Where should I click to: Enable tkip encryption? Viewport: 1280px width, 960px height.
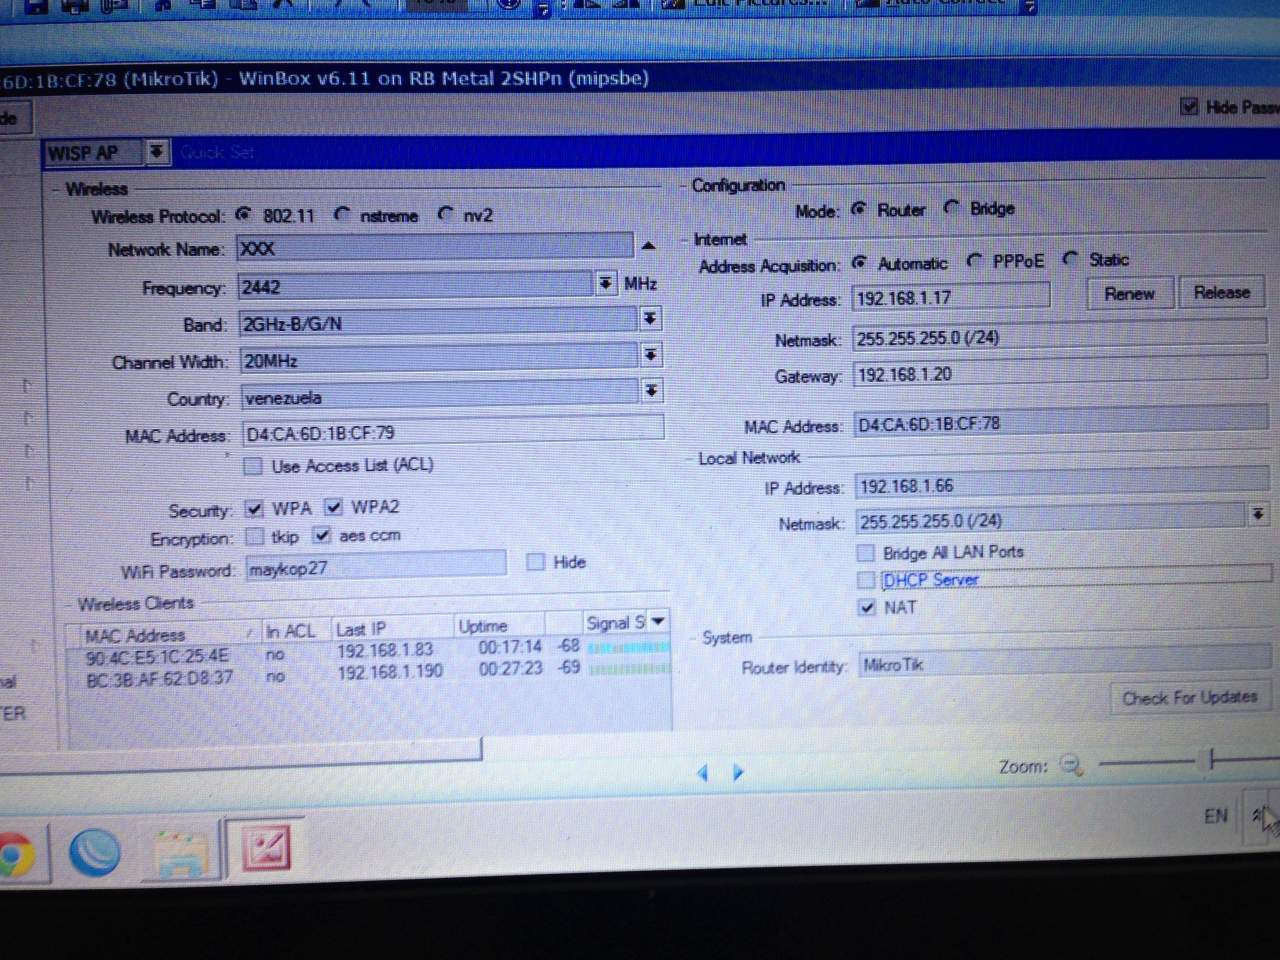coord(255,537)
